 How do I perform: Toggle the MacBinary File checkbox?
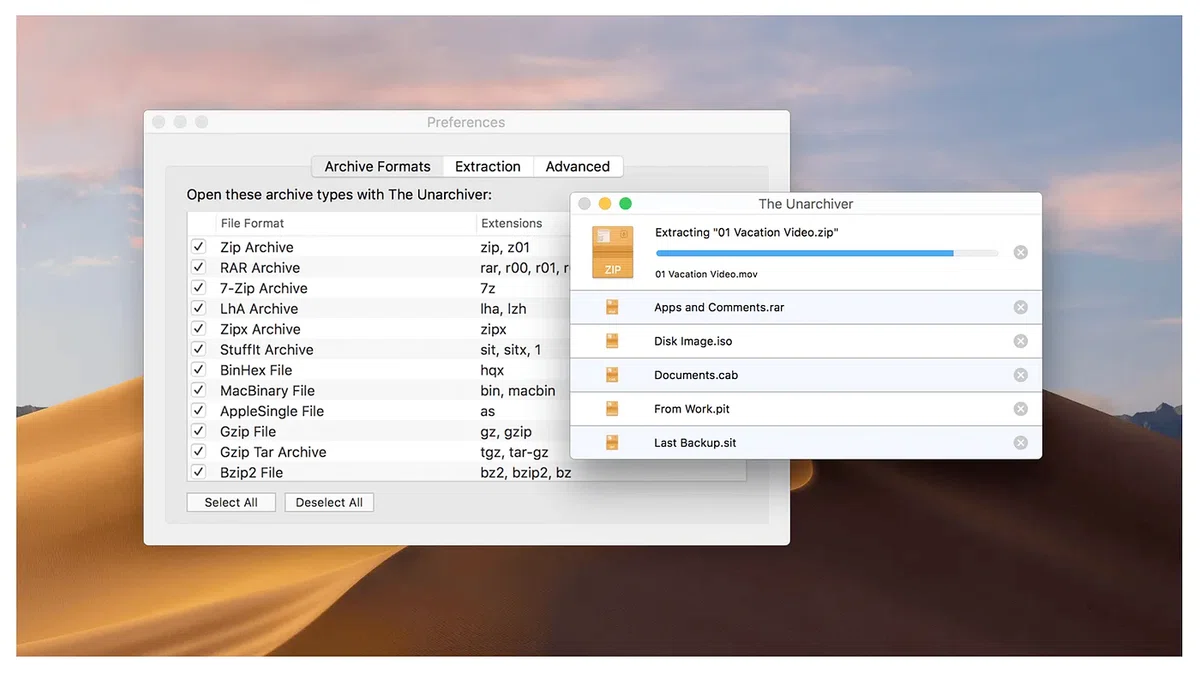[x=198, y=391]
